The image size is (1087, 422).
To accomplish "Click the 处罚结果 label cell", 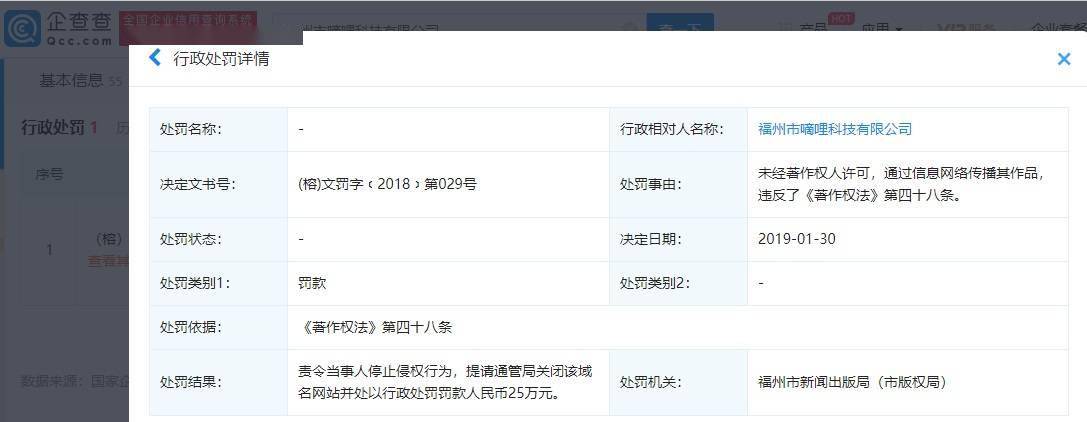I will [x=218, y=382].
